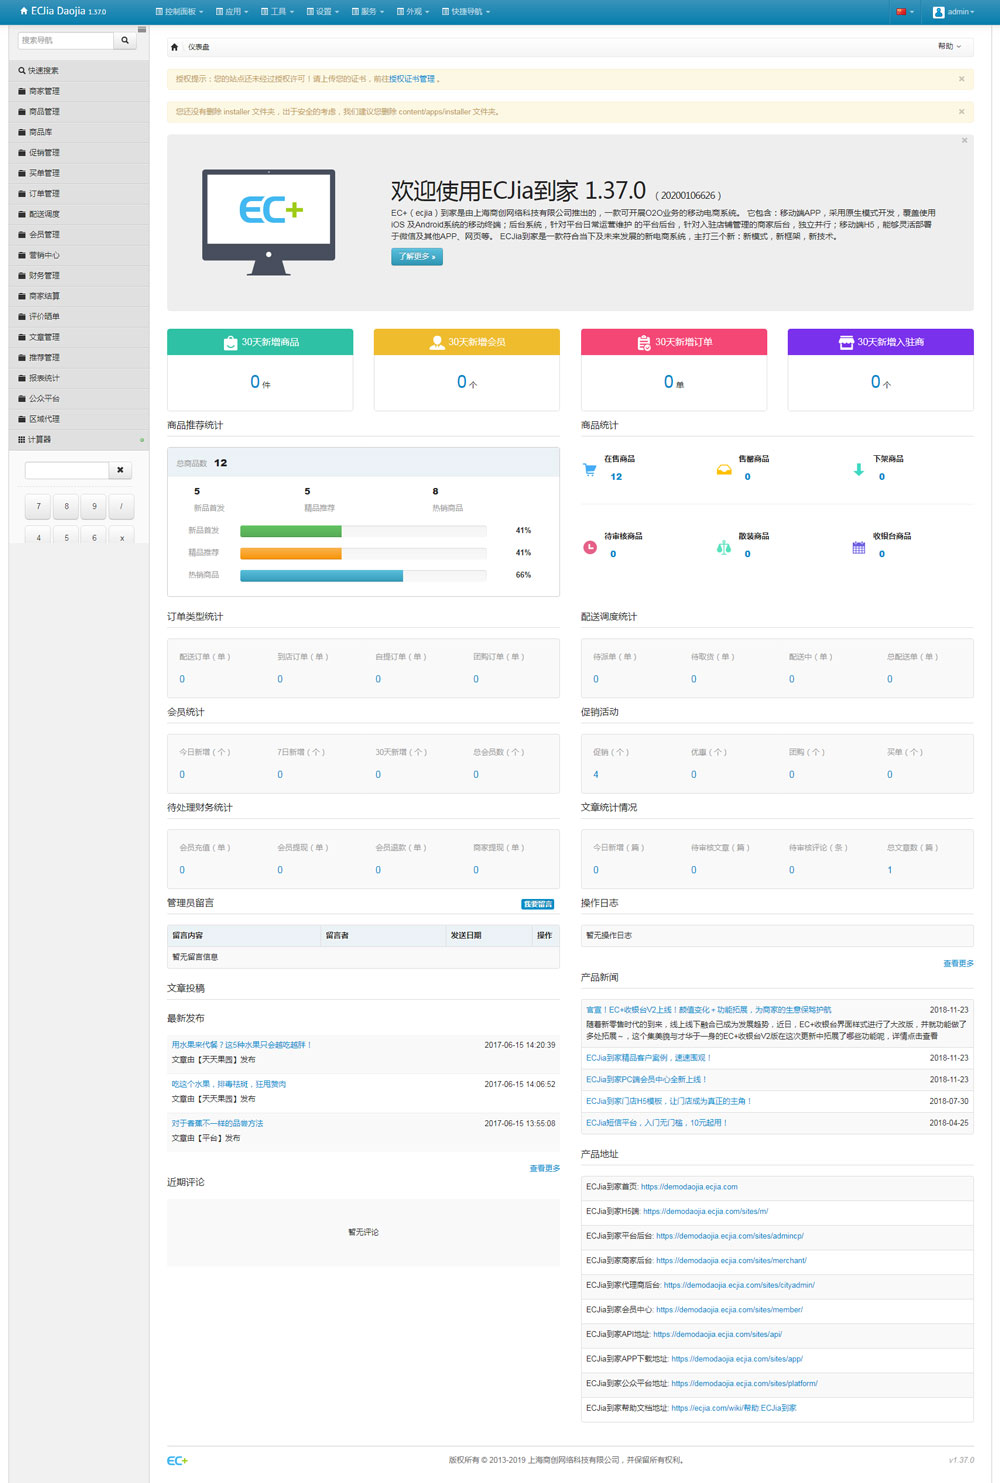Click the folder icon beside 买单管理

pyautogui.click(x=22, y=173)
